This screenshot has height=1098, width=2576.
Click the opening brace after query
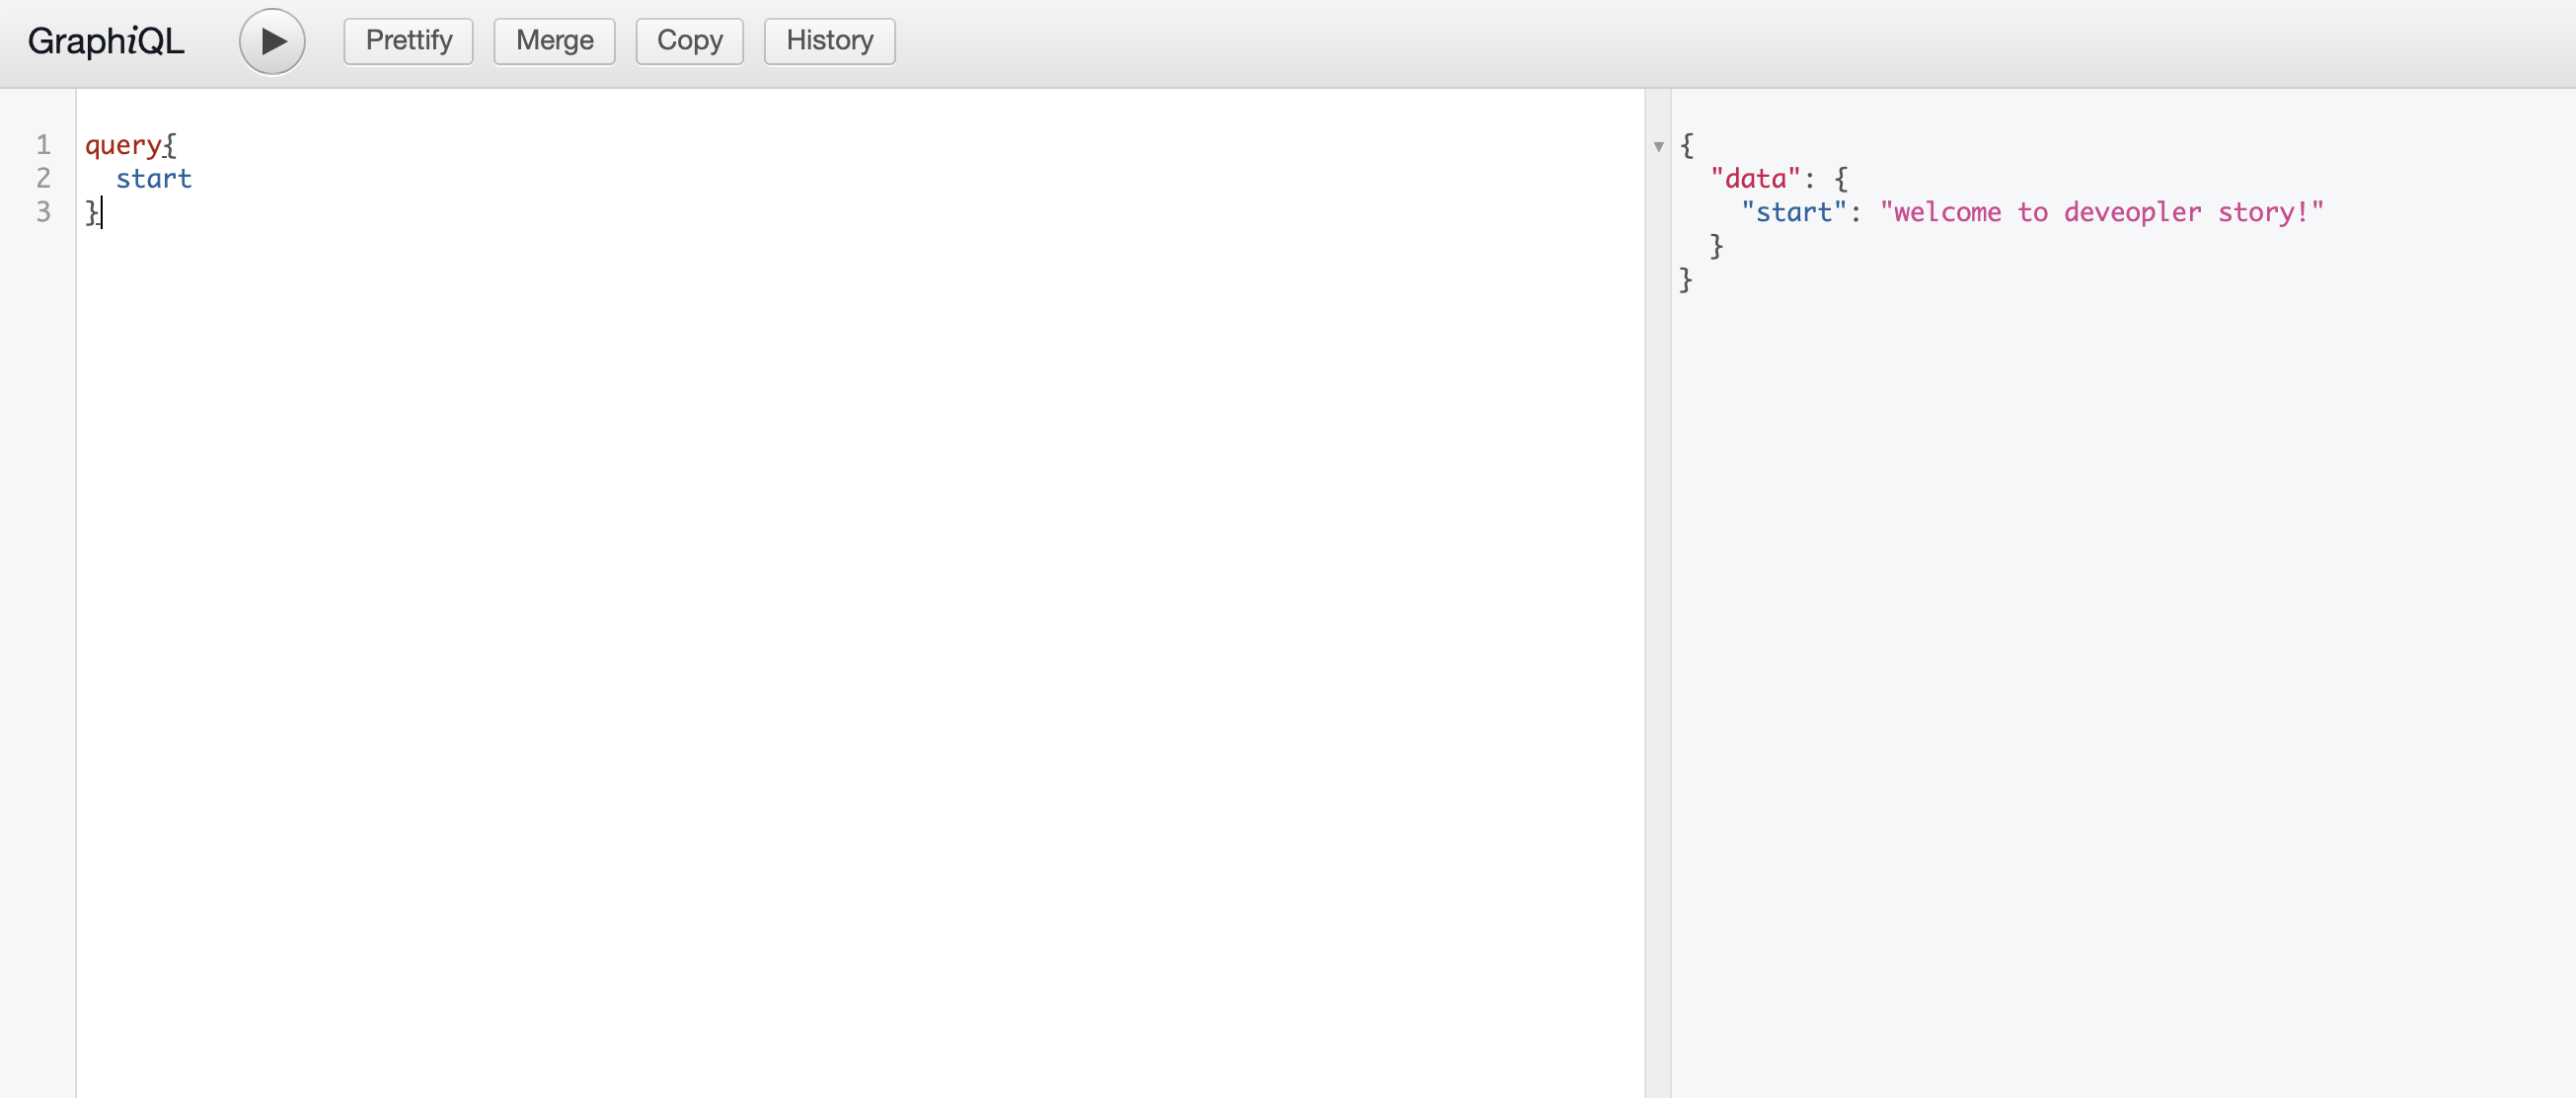tap(171, 145)
